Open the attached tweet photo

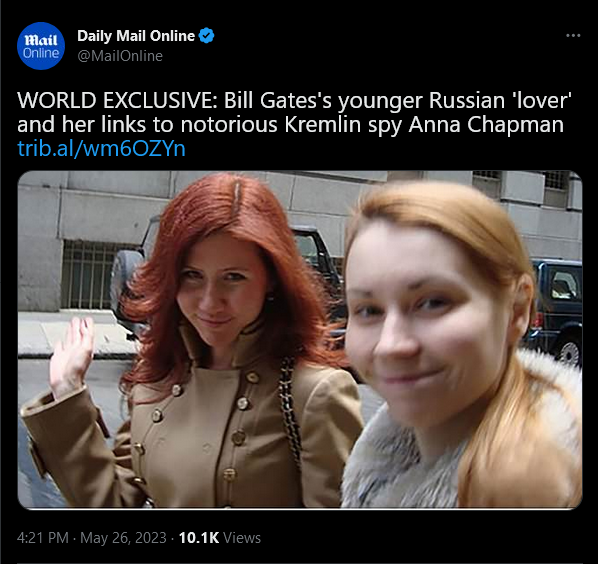[x=300, y=339]
